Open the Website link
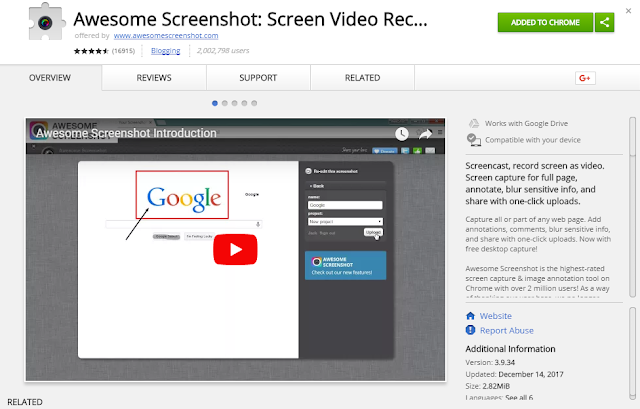640x409 pixels. pos(496,316)
